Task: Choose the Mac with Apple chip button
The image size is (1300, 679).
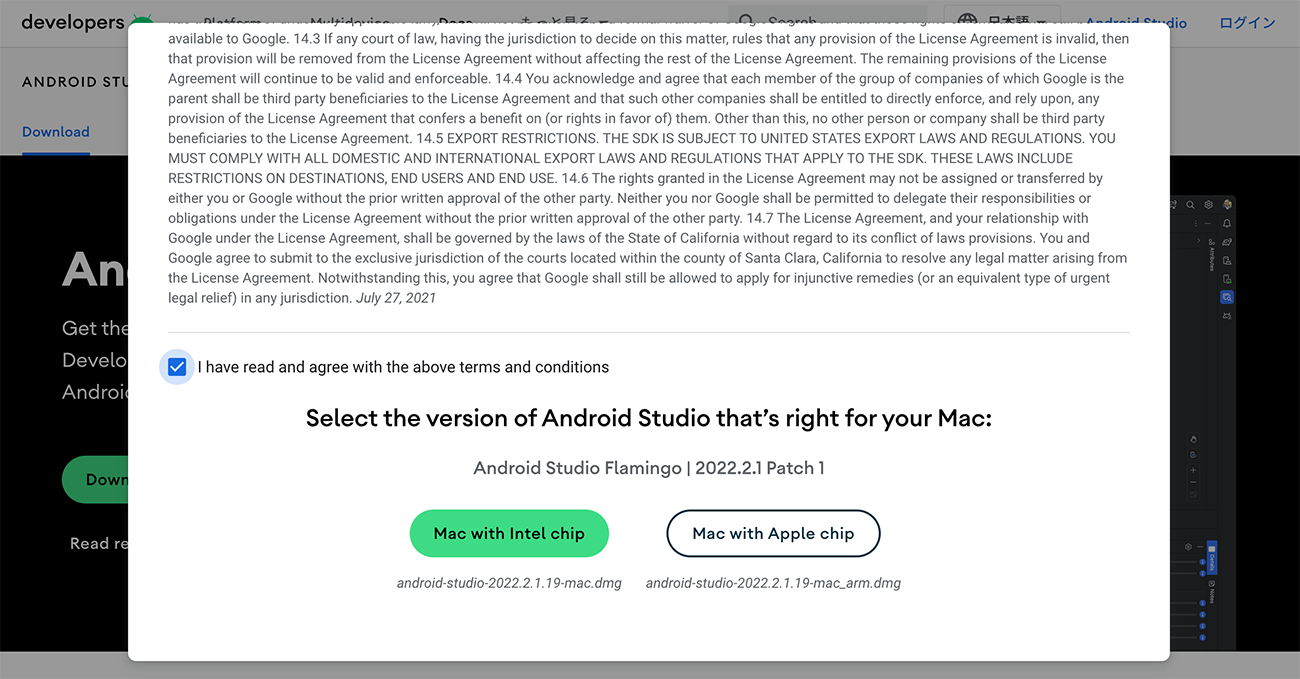Action: (773, 533)
